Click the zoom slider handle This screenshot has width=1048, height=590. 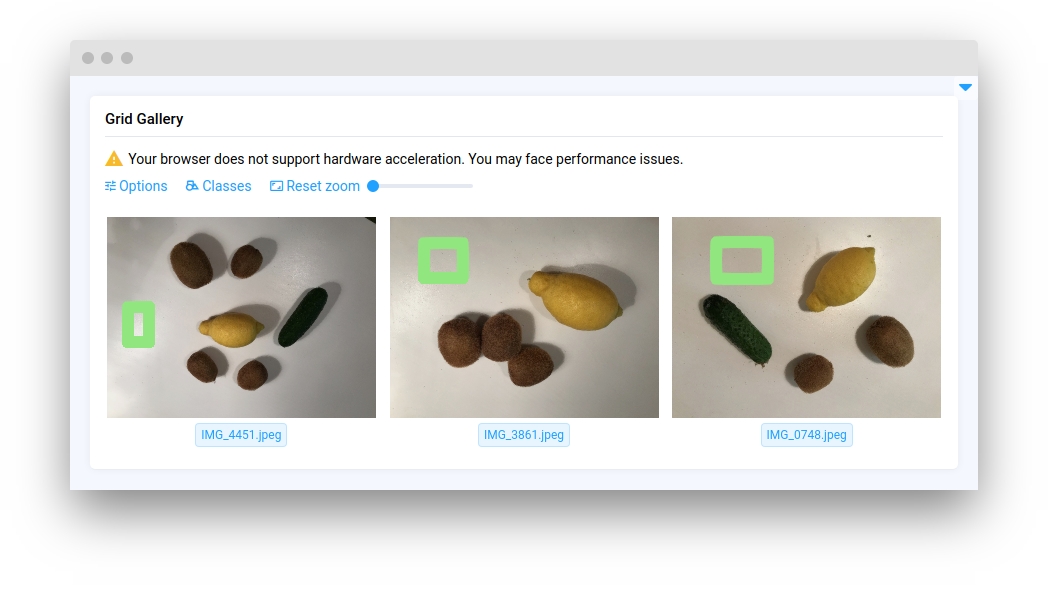[374, 186]
